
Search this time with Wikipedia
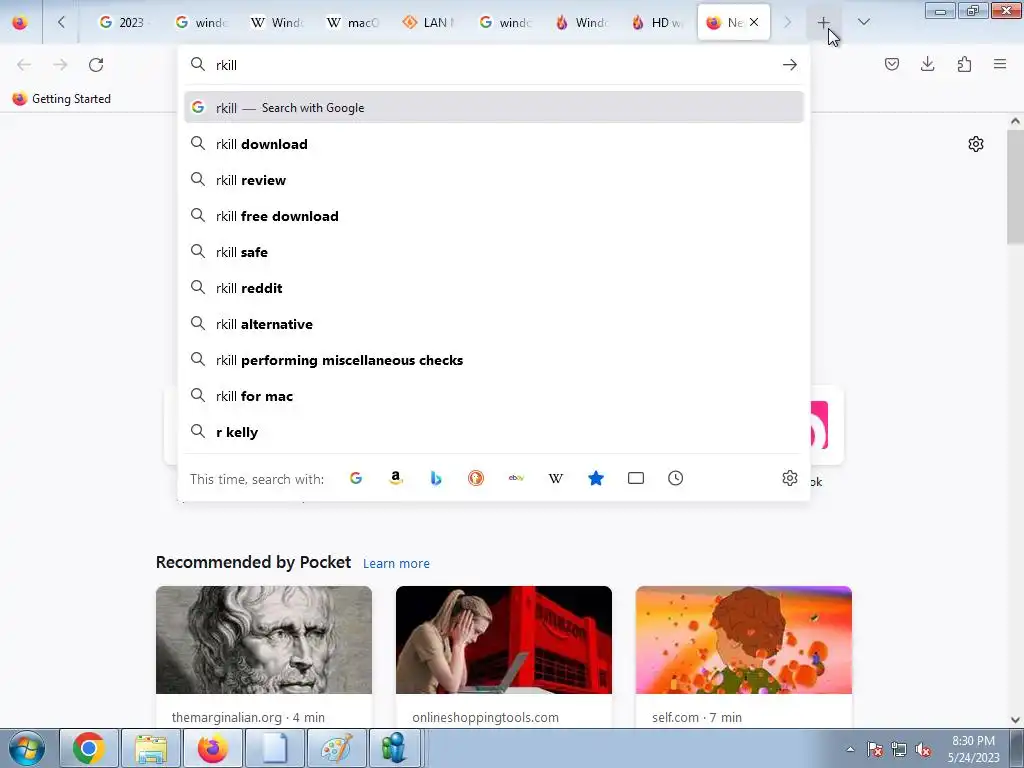point(556,478)
